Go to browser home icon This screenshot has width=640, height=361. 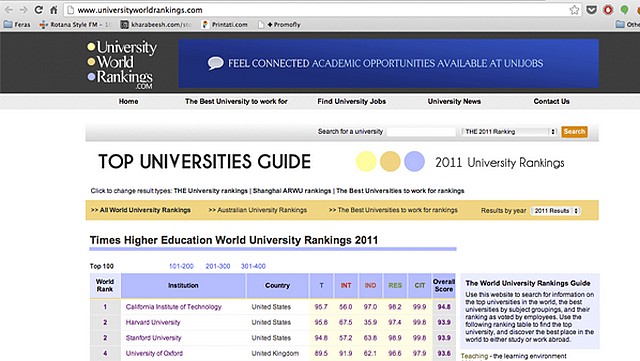(x=53, y=10)
